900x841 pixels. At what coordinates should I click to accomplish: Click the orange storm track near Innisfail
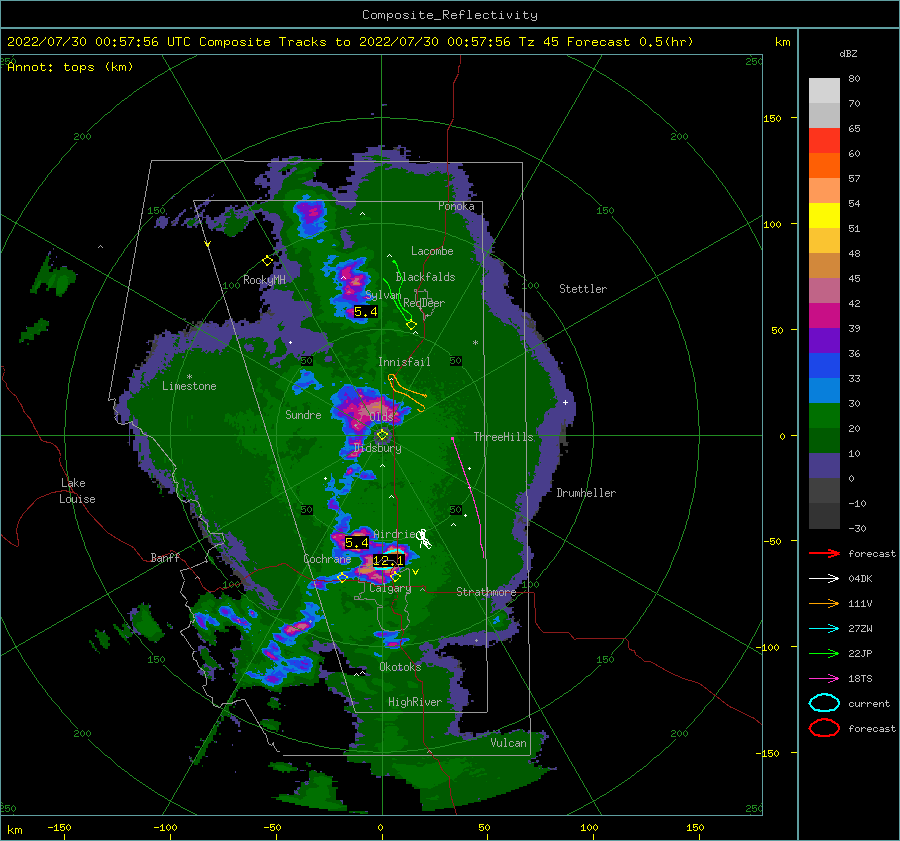[407, 393]
